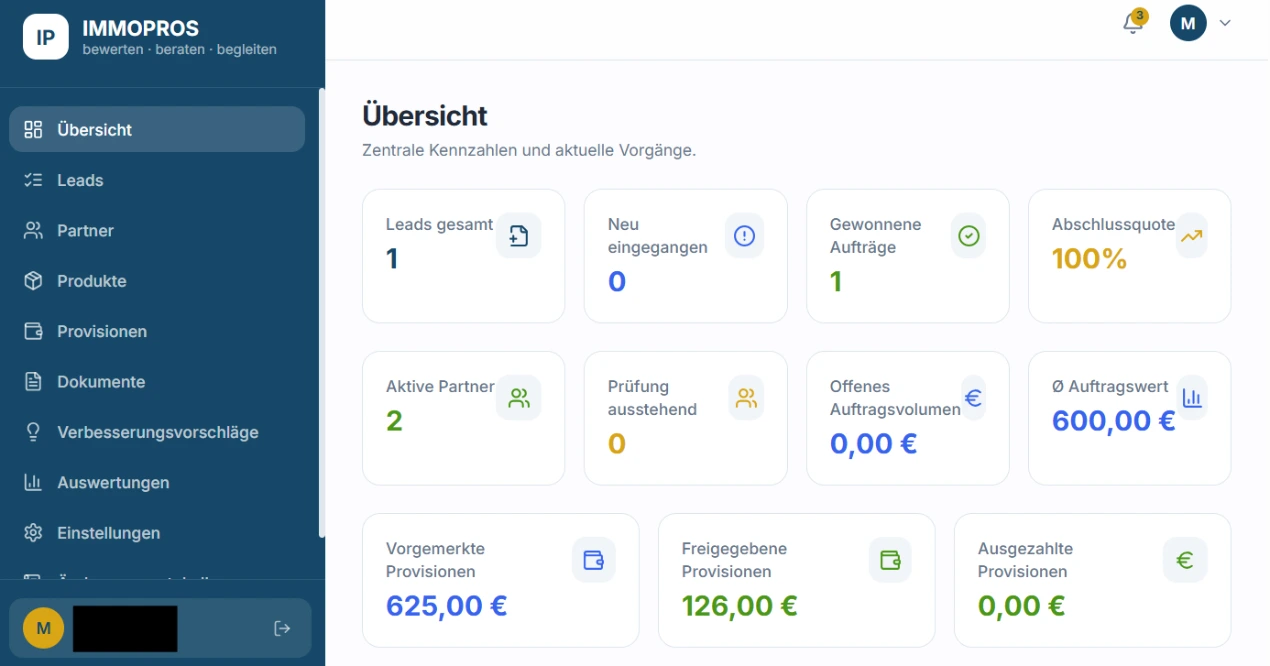Click the yellow M avatar in sidebar
Viewport: 1270px width, 666px height.
[43, 628]
